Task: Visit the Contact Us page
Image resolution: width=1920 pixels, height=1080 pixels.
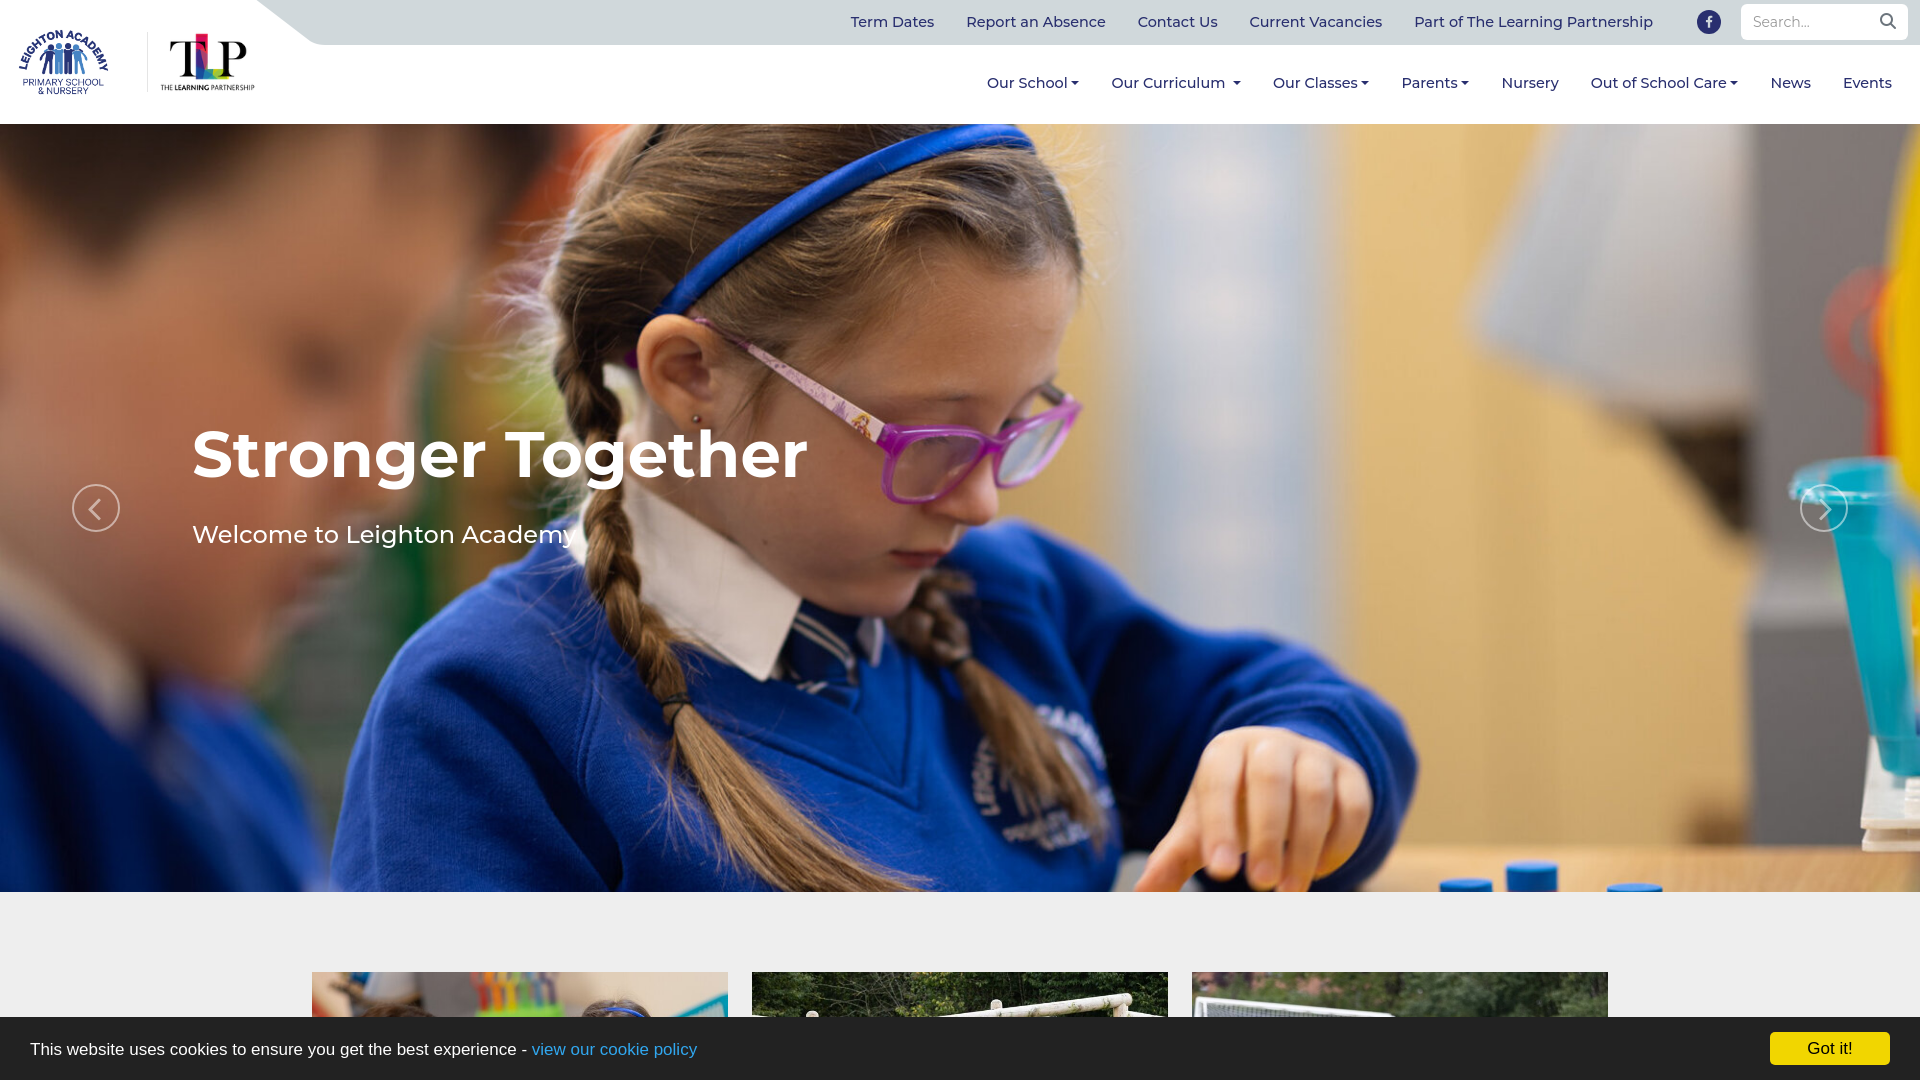Action: (1177, 22)
